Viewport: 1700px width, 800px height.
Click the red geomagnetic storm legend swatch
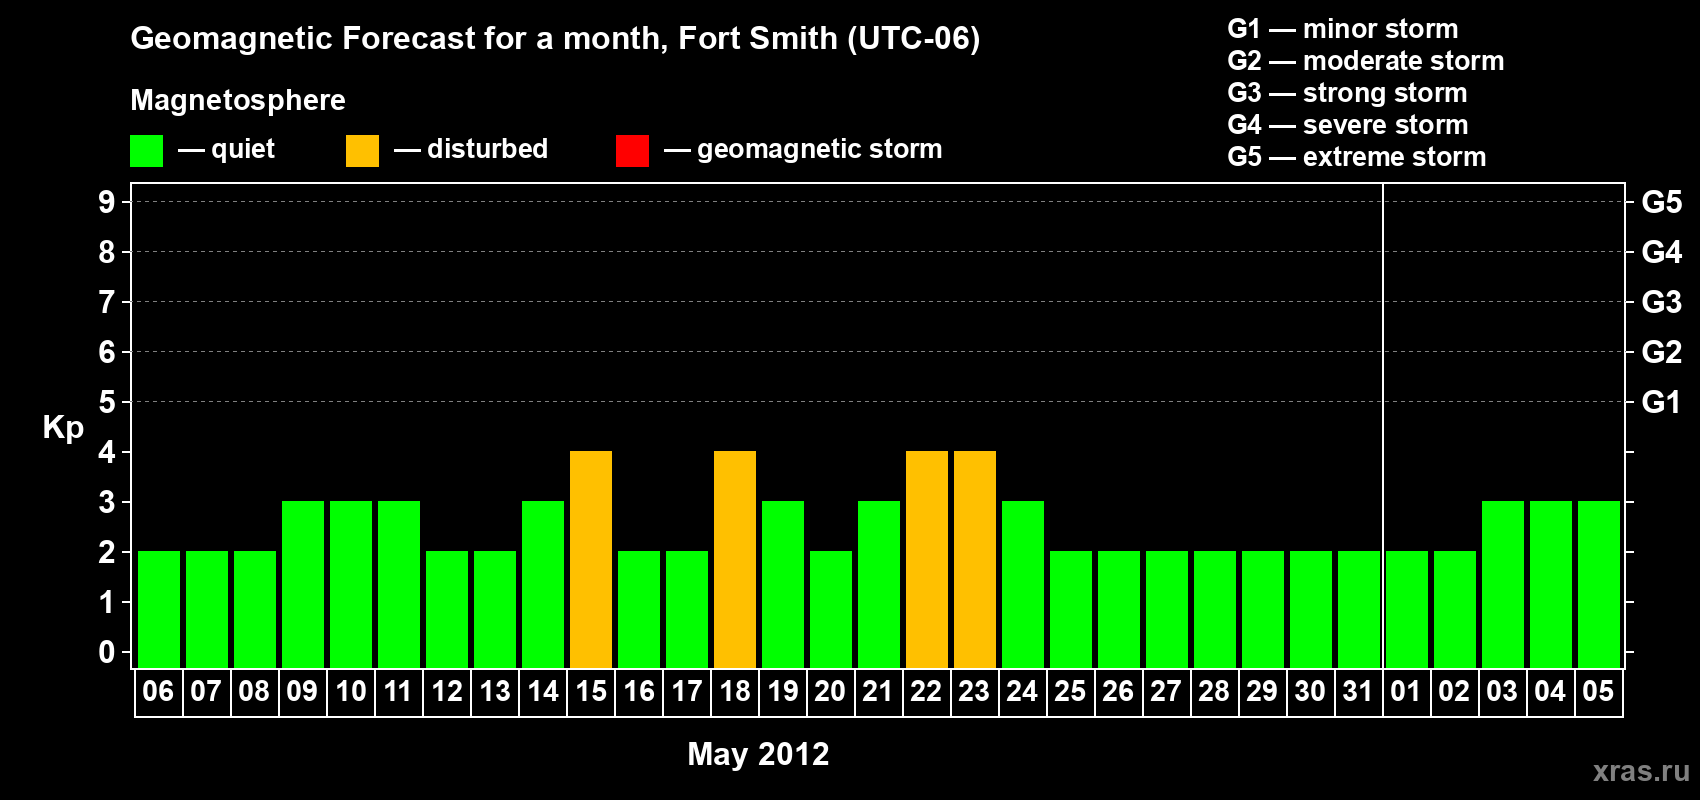632,151
